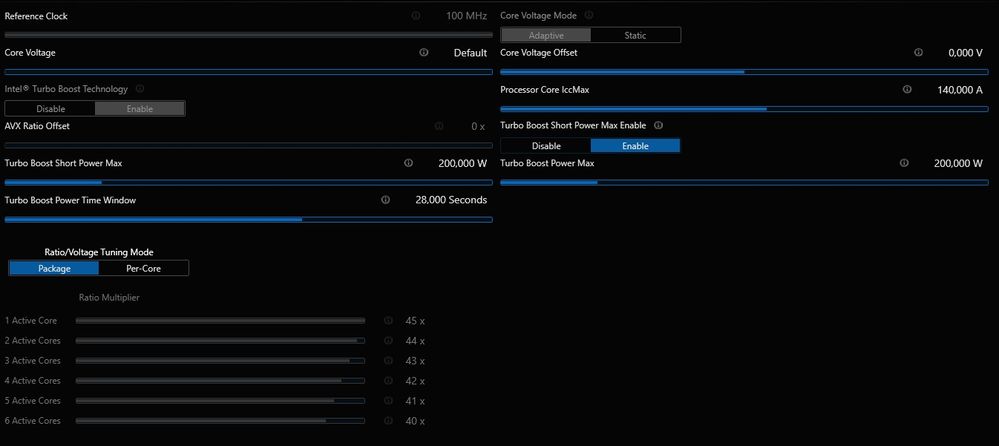This screenshot has height=446, width=999.
Task: Click the Ratio Multiplier column heading
Action: 109,298
